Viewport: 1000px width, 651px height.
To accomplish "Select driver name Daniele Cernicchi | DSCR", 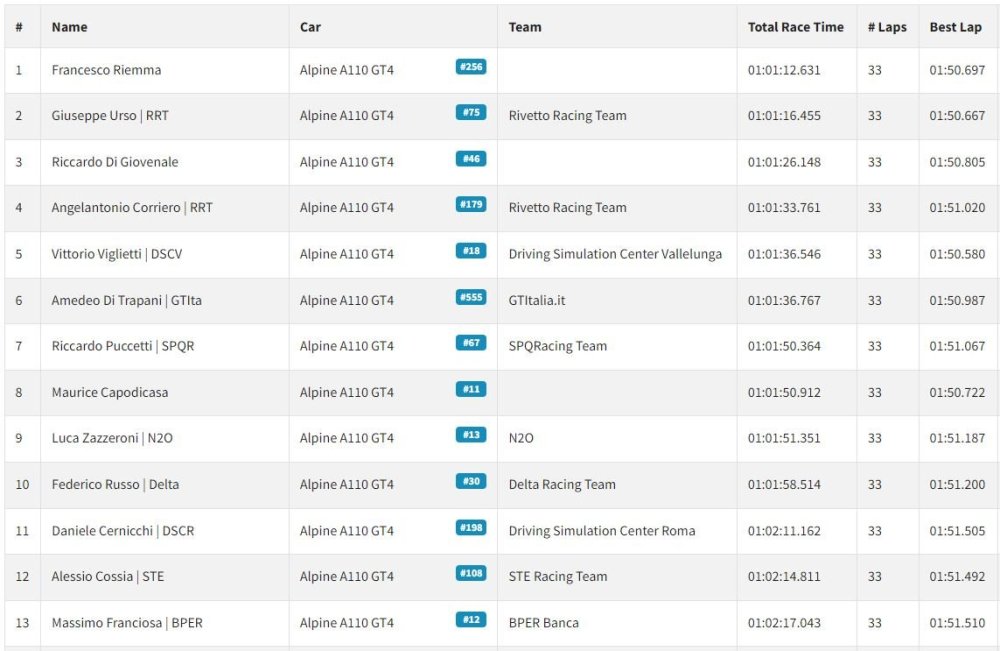I will (x=123, y=530).
